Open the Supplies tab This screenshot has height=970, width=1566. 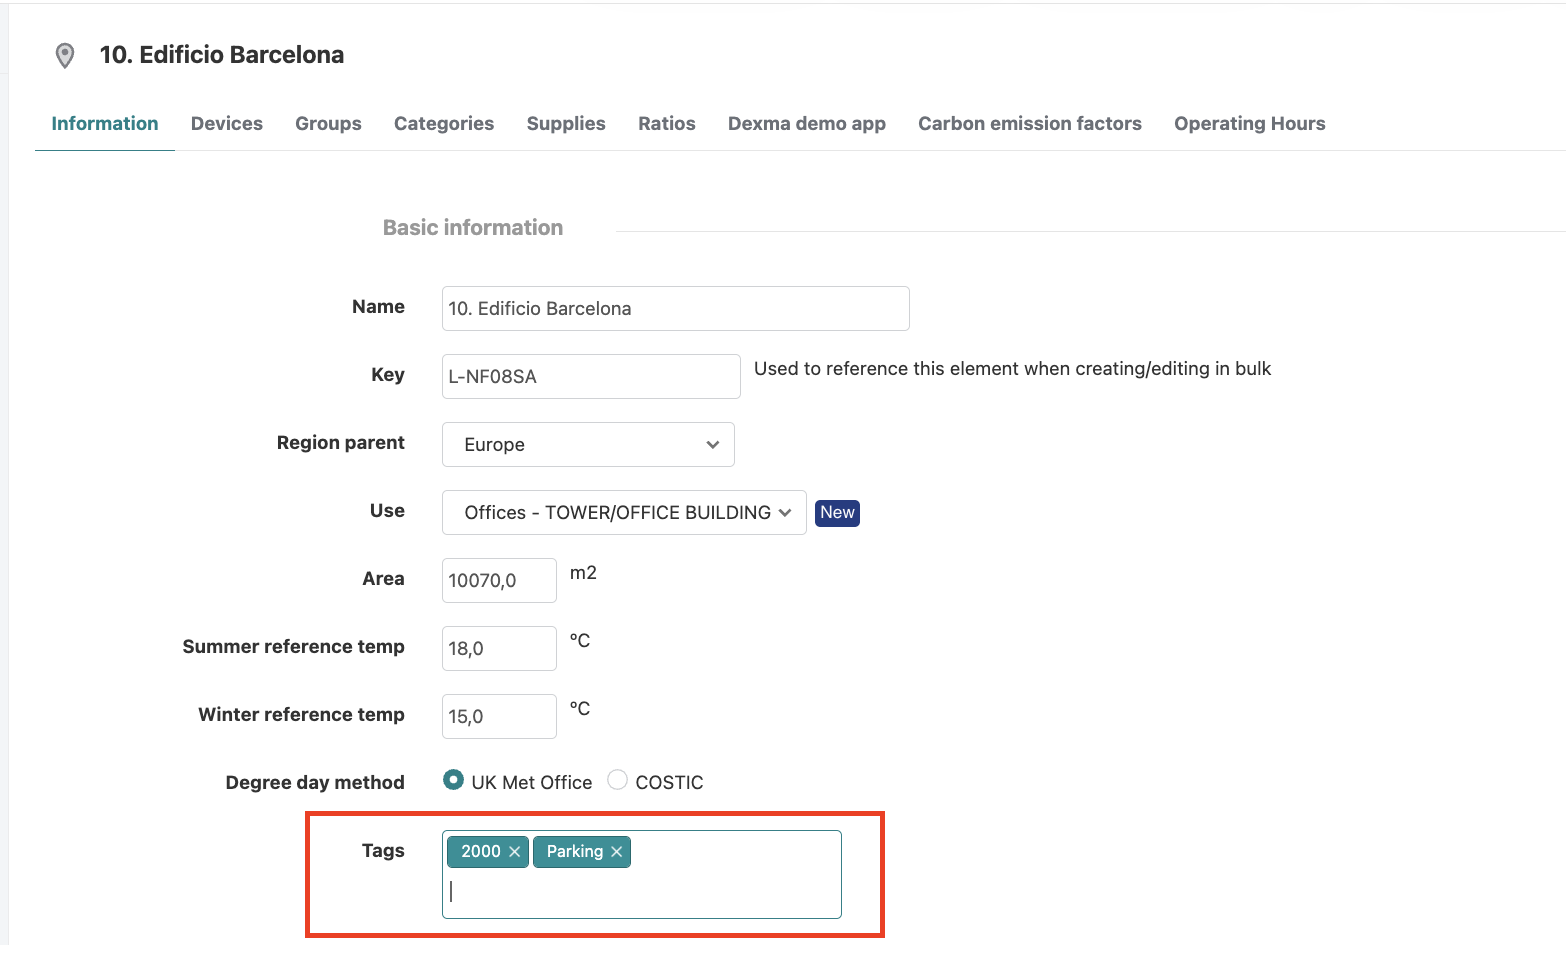click(x=566, y=124)
